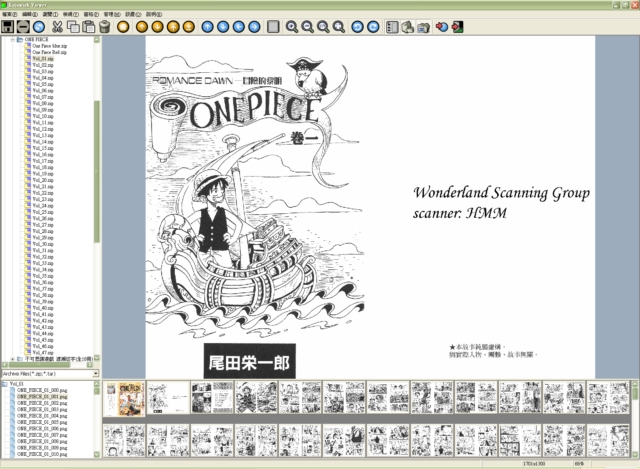640x469 pixels.
Task: Open the 編輯(E) menu
Action: [30, 14]
